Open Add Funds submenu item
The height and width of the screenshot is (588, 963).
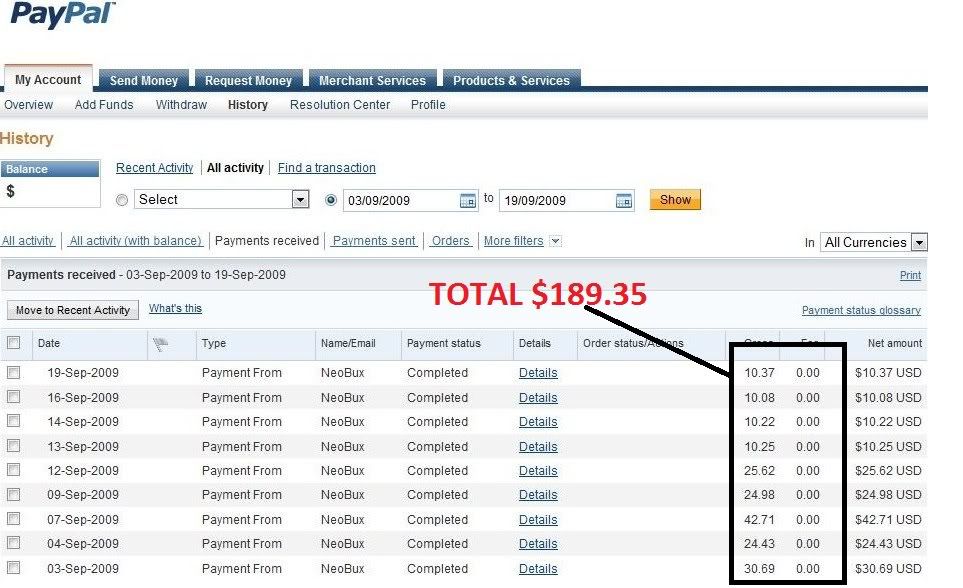(x=104, y=105)
